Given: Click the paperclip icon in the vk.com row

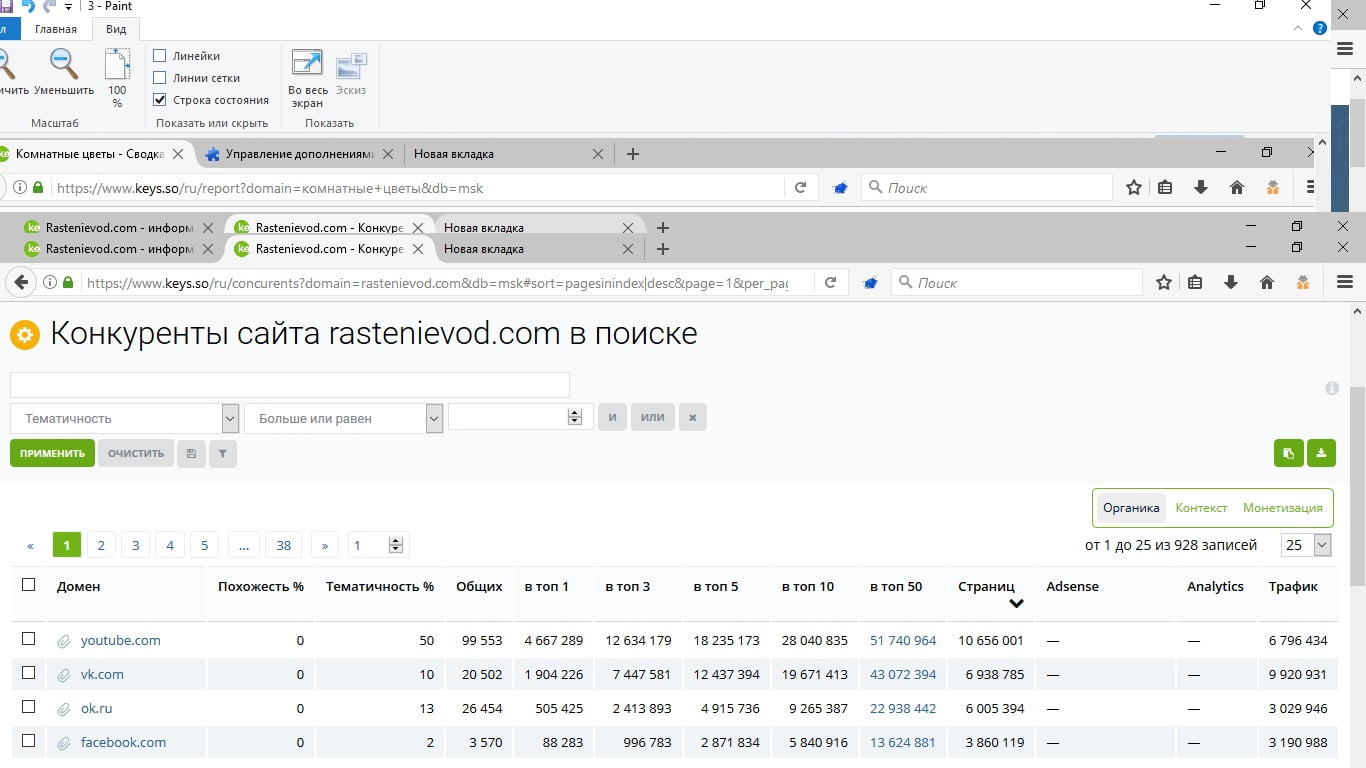Looking at the screenshot, I should (x=64, y=675).
